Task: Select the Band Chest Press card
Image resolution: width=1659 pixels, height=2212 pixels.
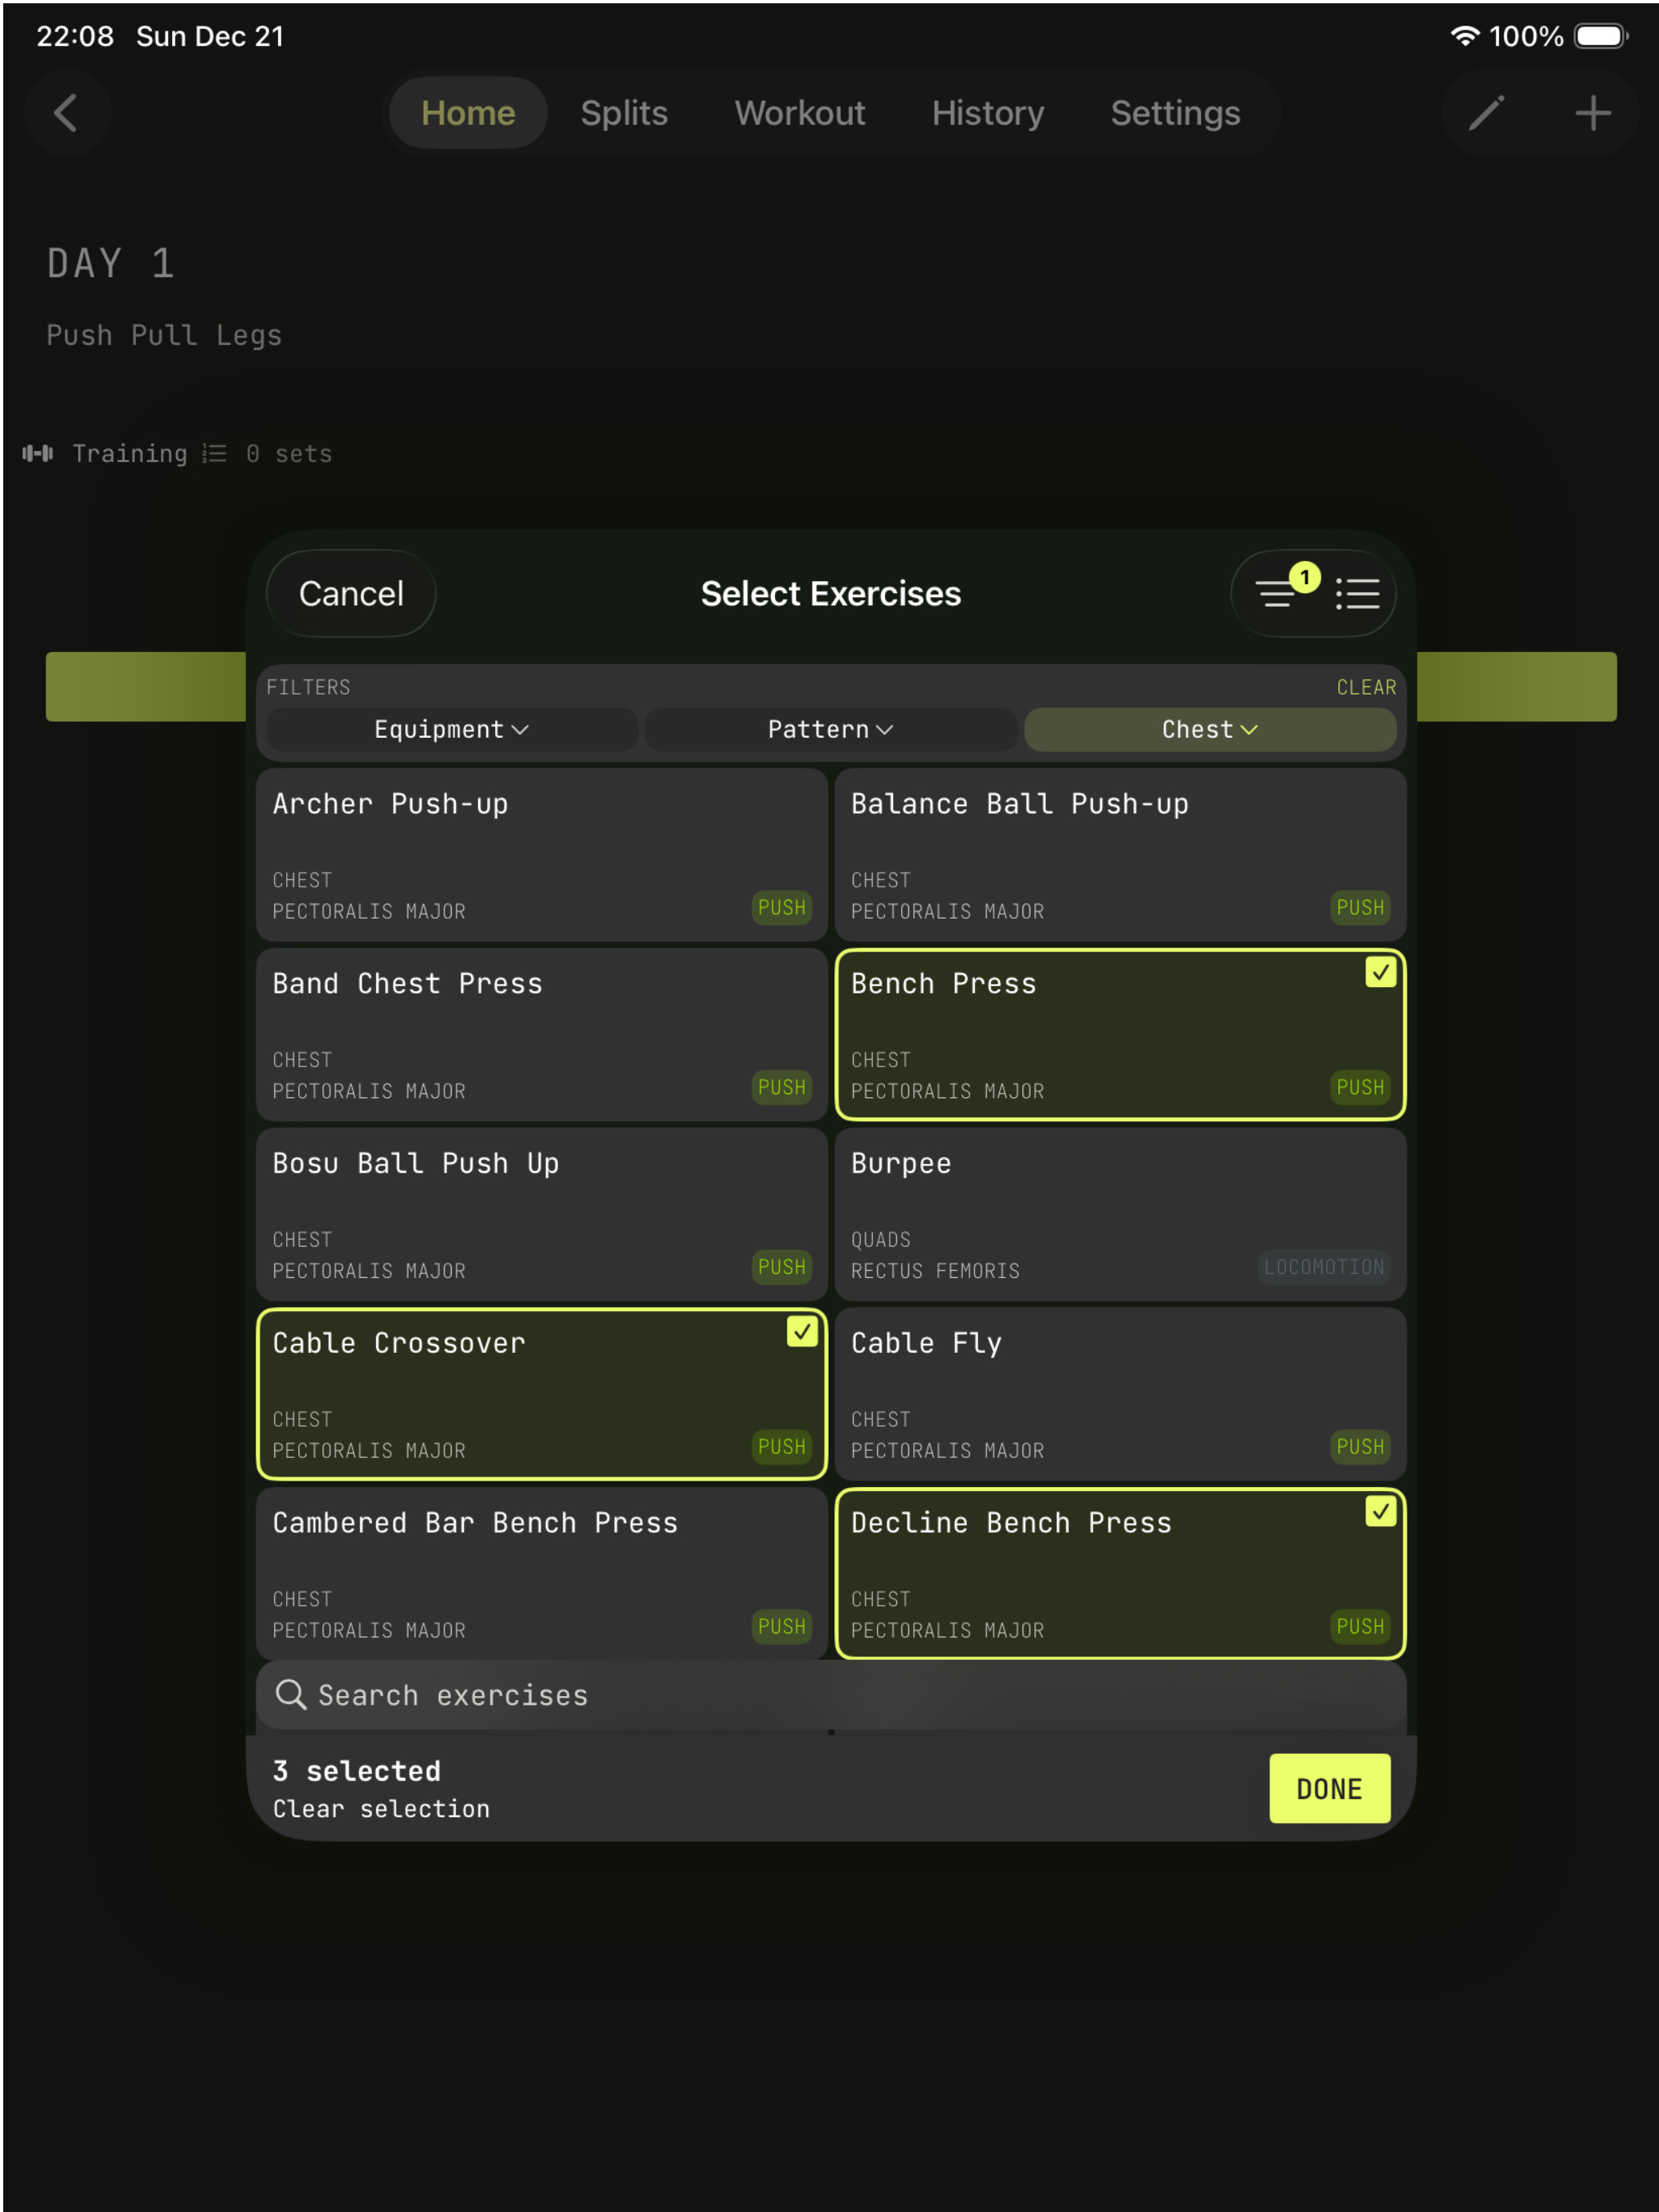Action: (542, 1034)
